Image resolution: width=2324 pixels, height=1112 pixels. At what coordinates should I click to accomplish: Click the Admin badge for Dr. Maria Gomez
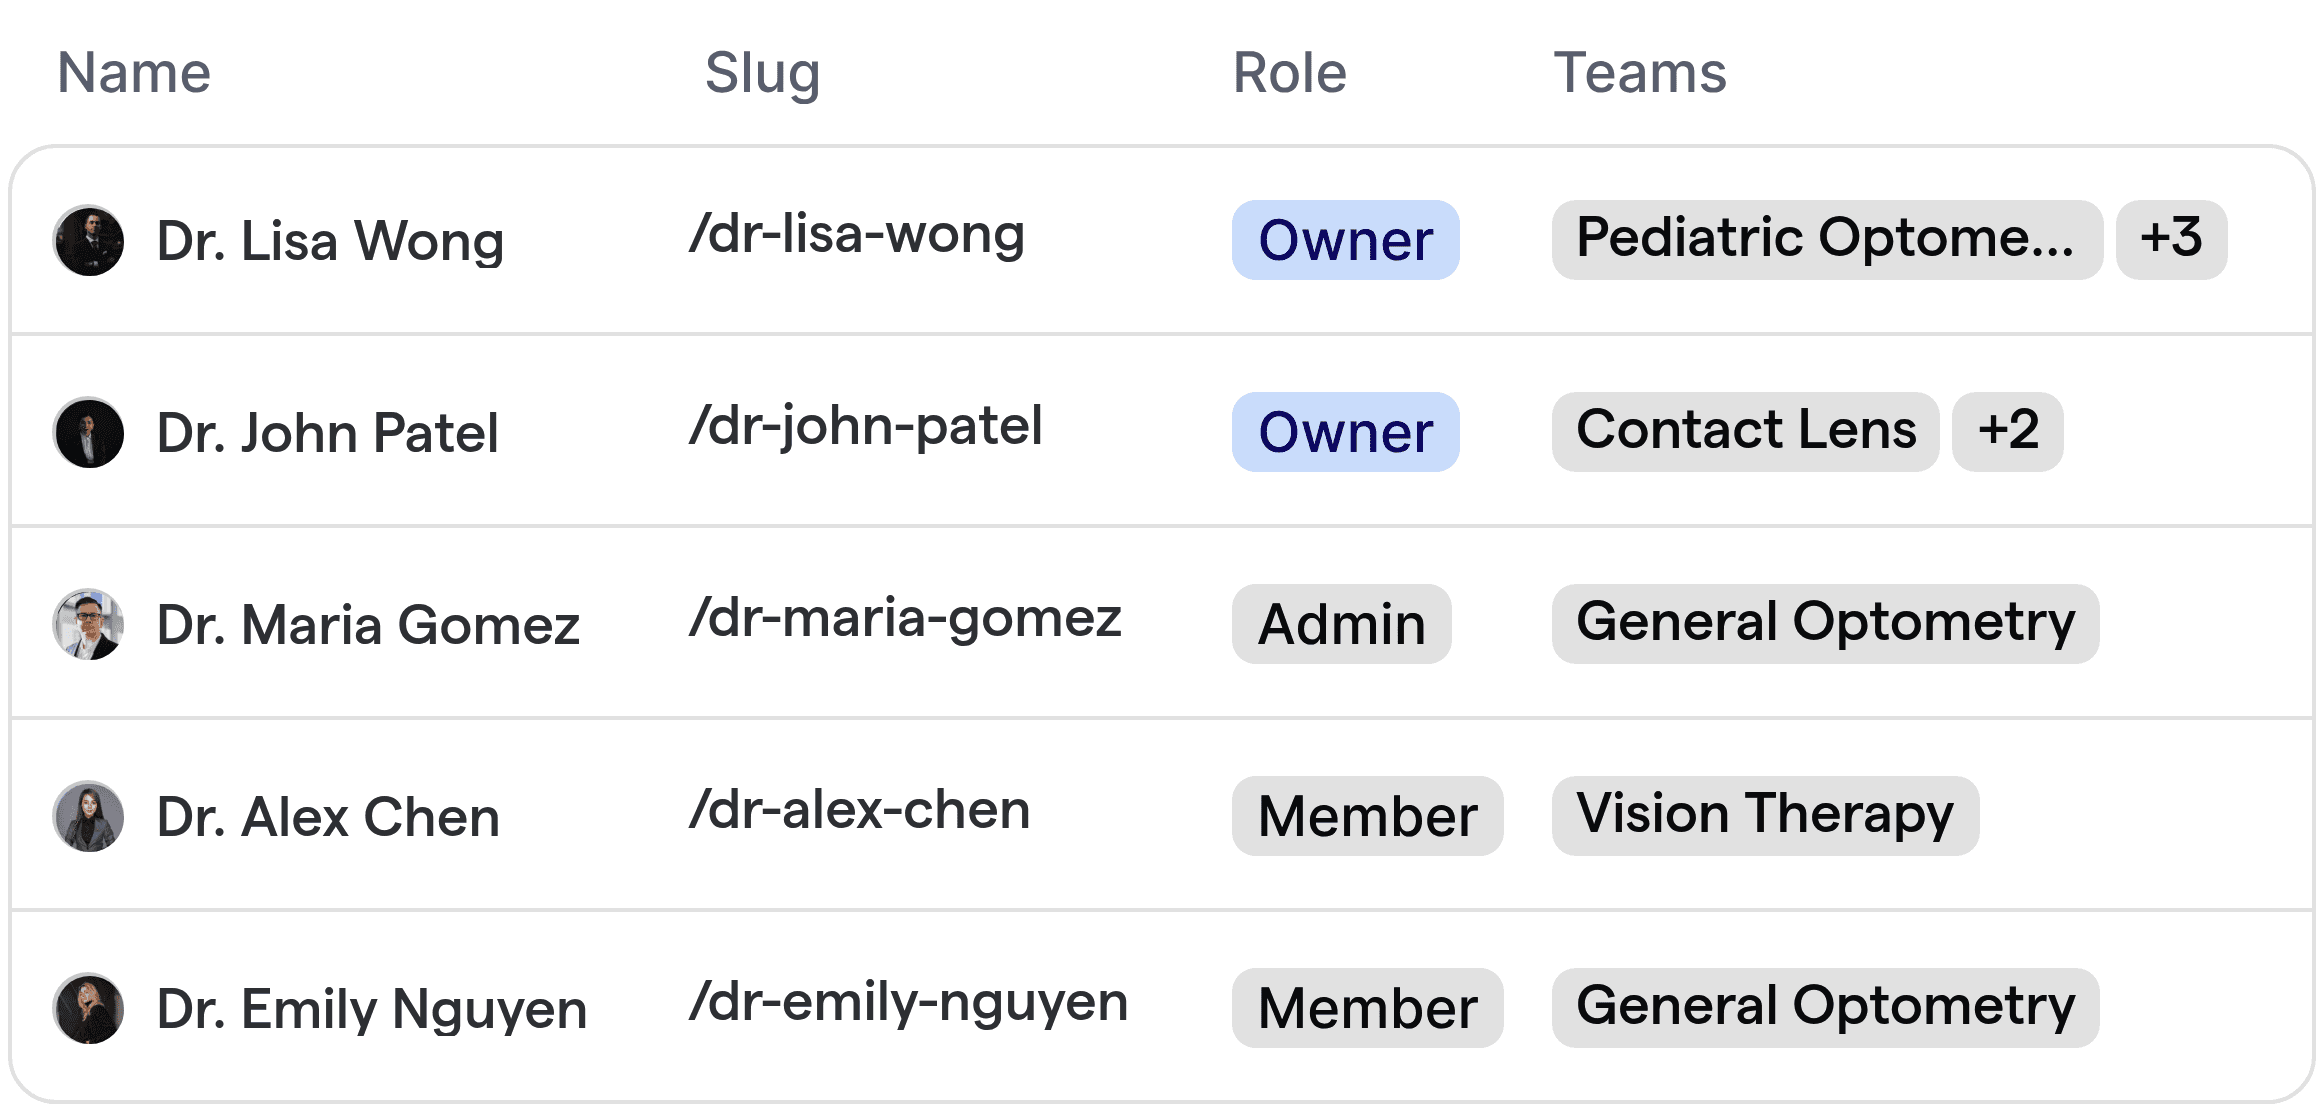coord(1341,624)
